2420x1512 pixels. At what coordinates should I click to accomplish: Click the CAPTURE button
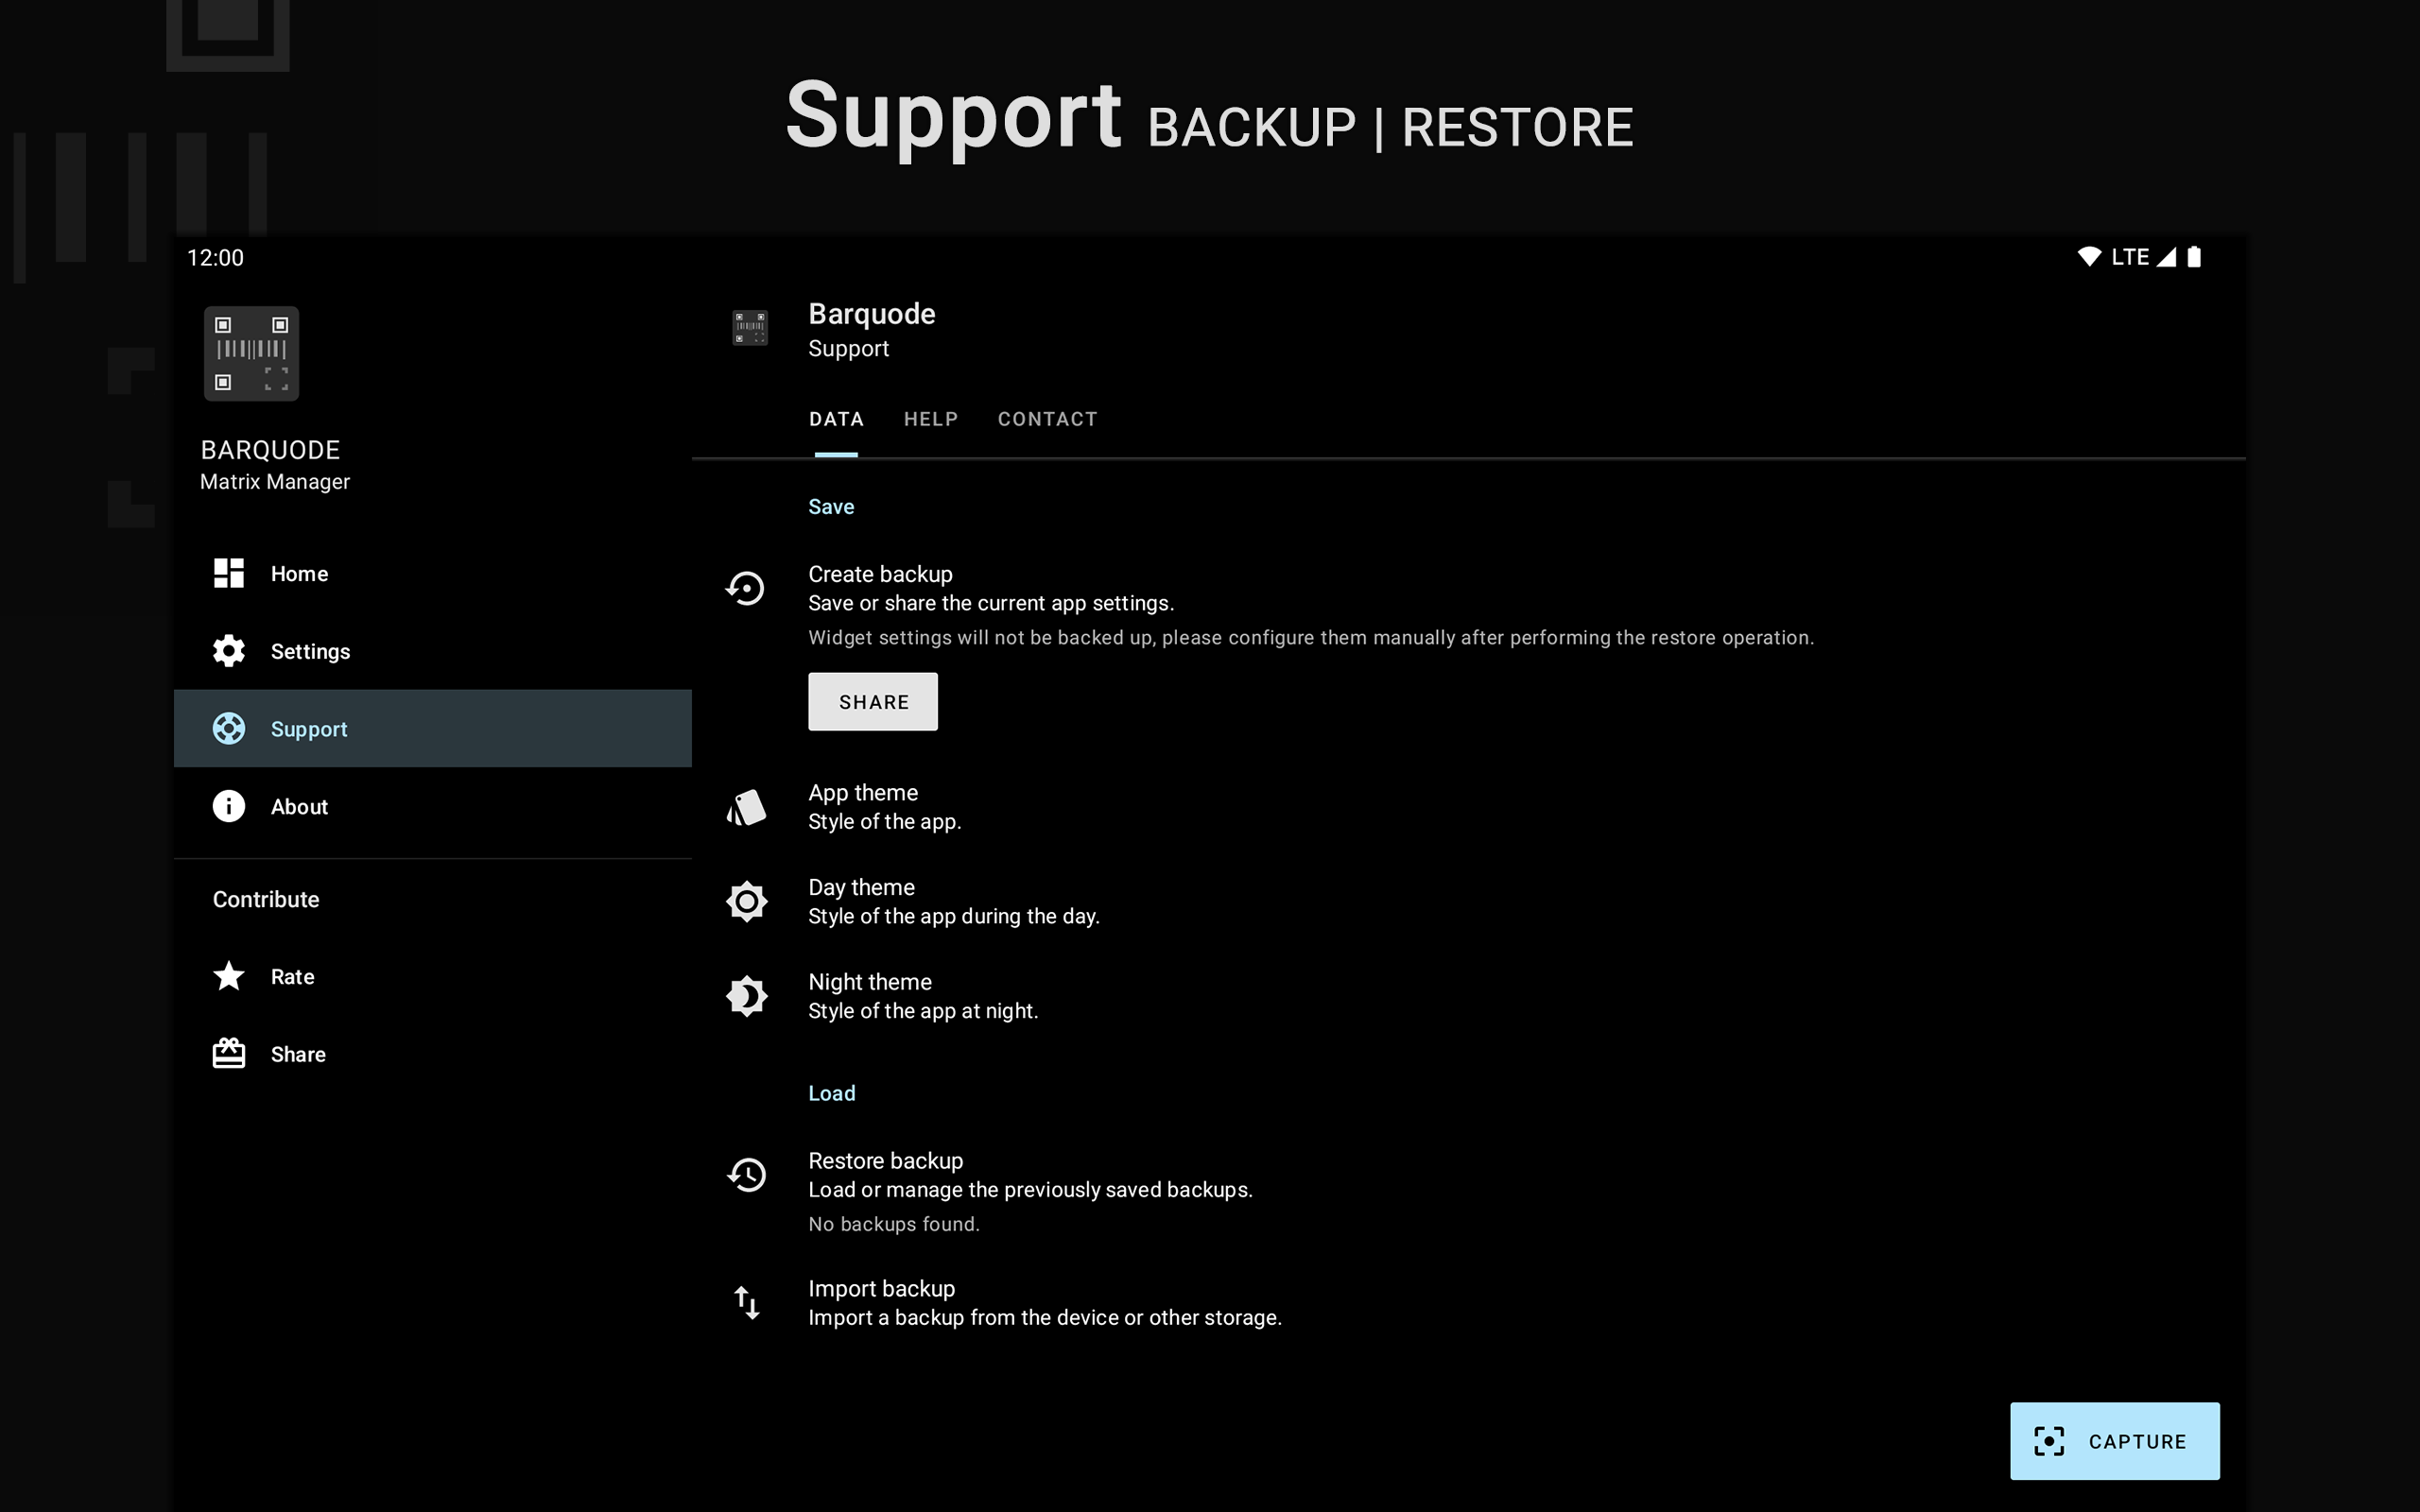2114,1440
